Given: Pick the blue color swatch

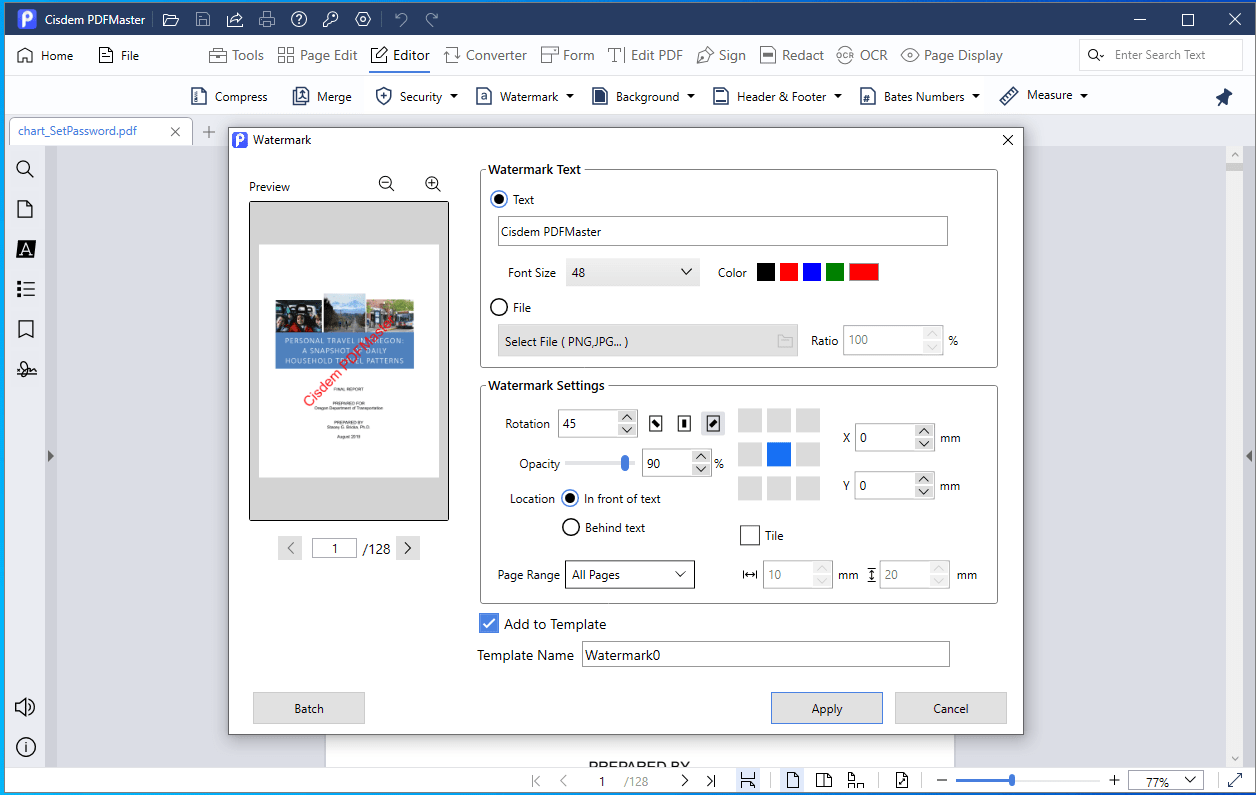Looking at the screenshot, I should pos(812,272).
